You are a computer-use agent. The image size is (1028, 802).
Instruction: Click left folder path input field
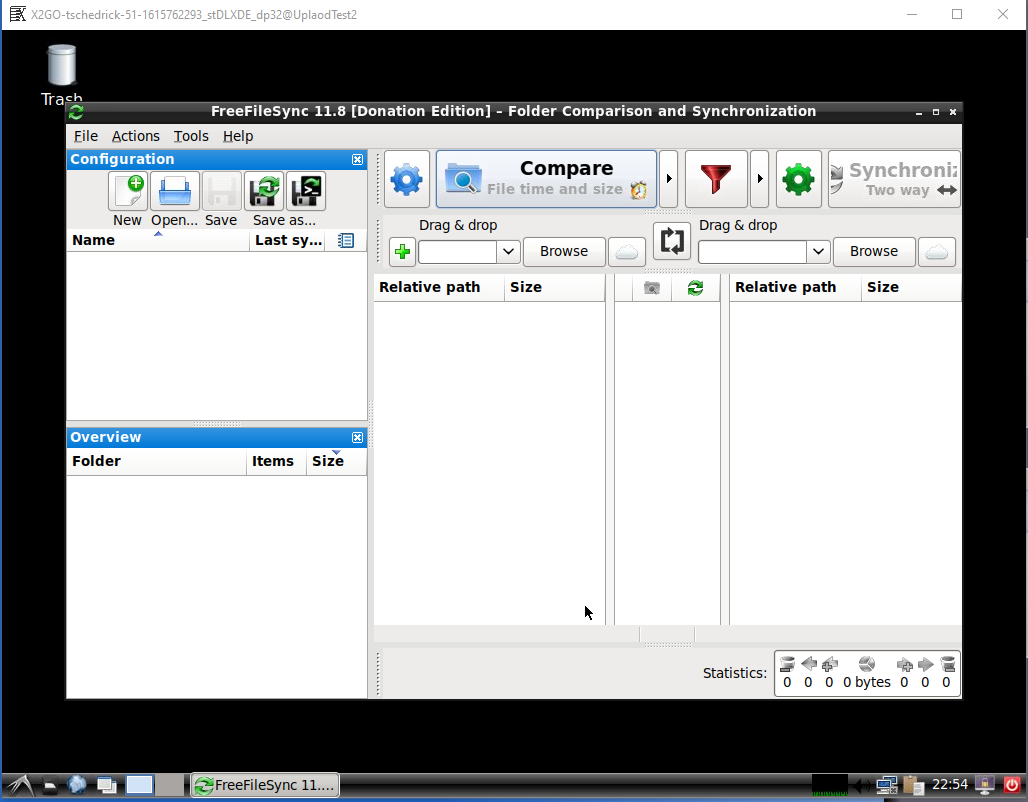pos(458,252)
